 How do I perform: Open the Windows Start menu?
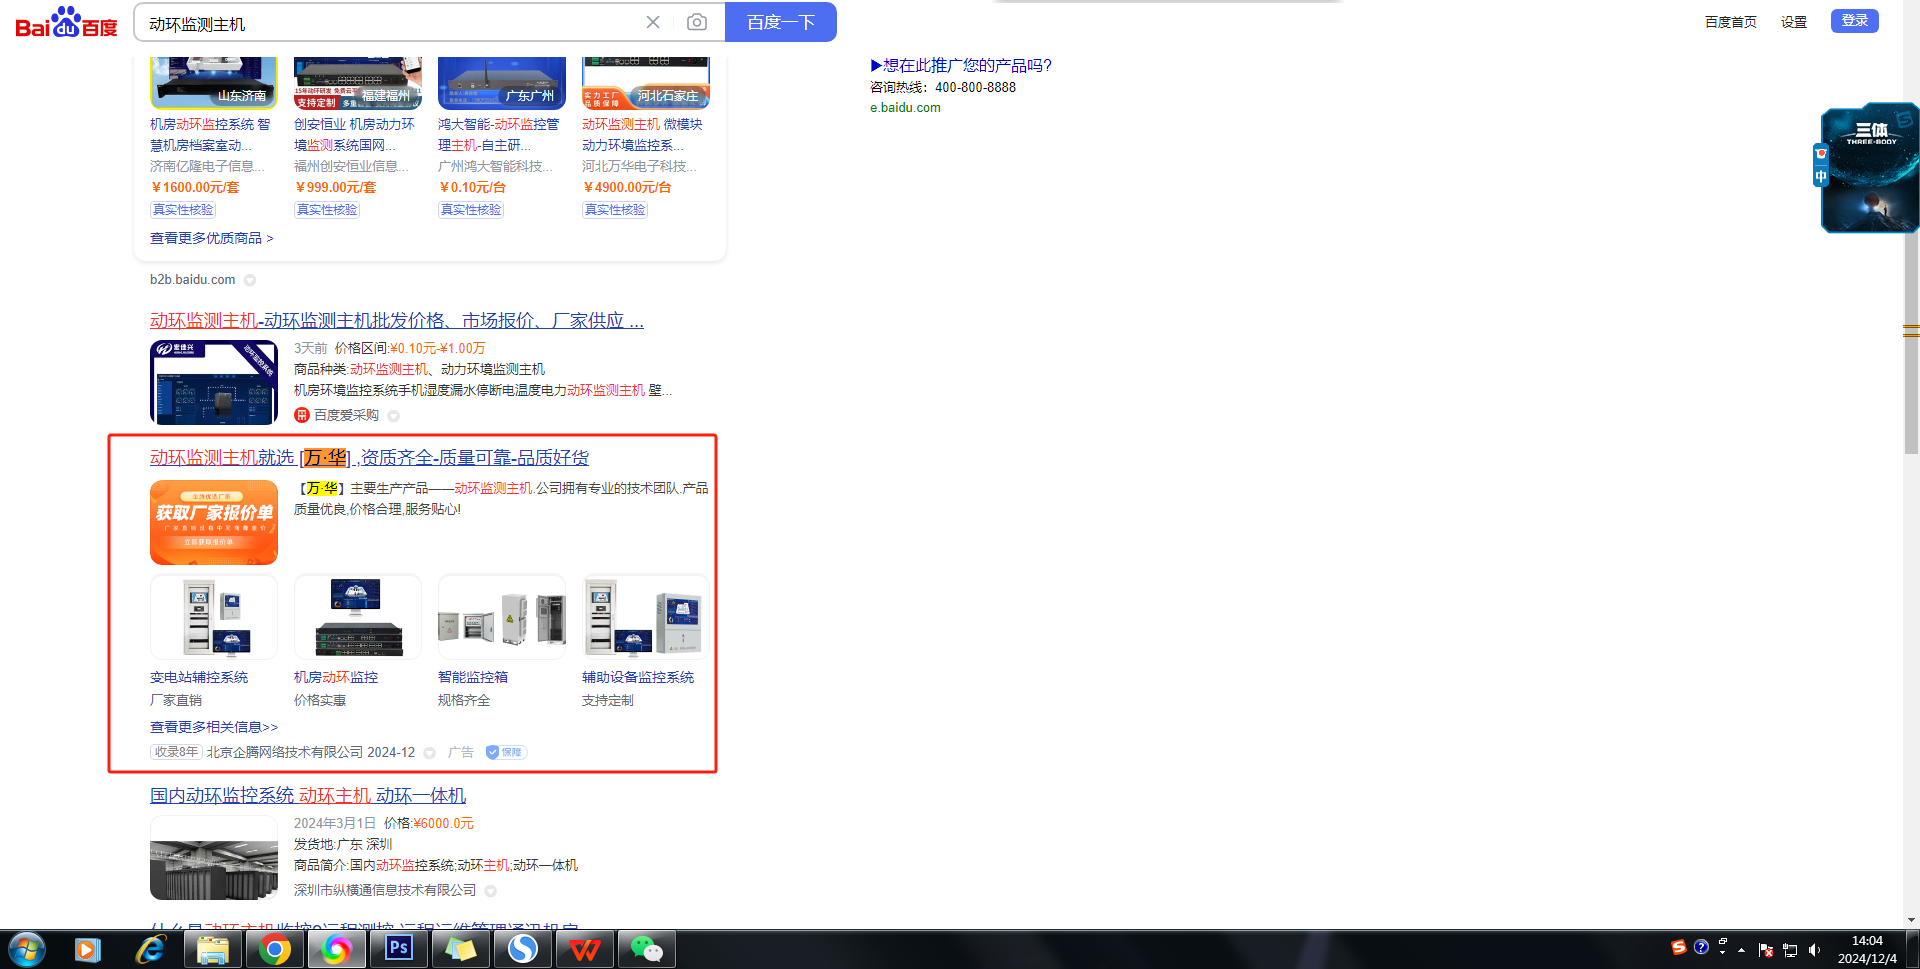click(27, 949)
